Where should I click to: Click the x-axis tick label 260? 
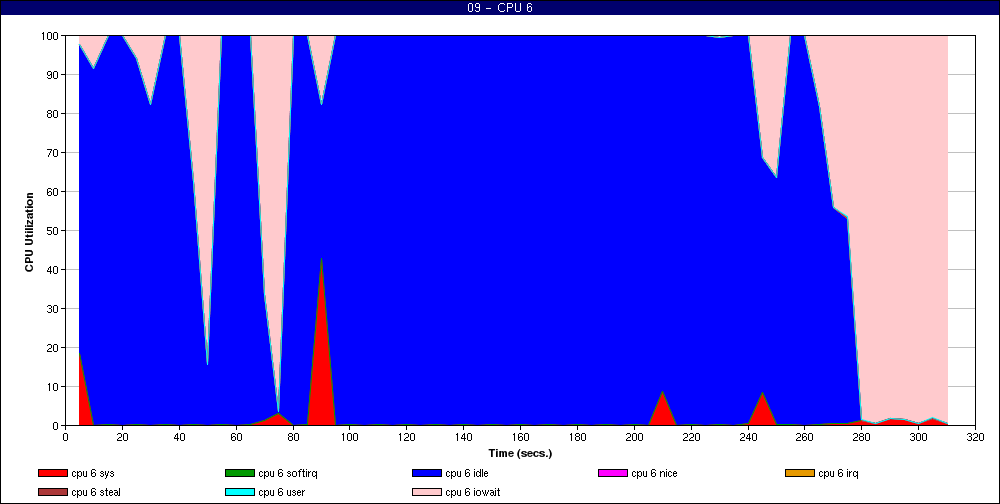[805, 436]
